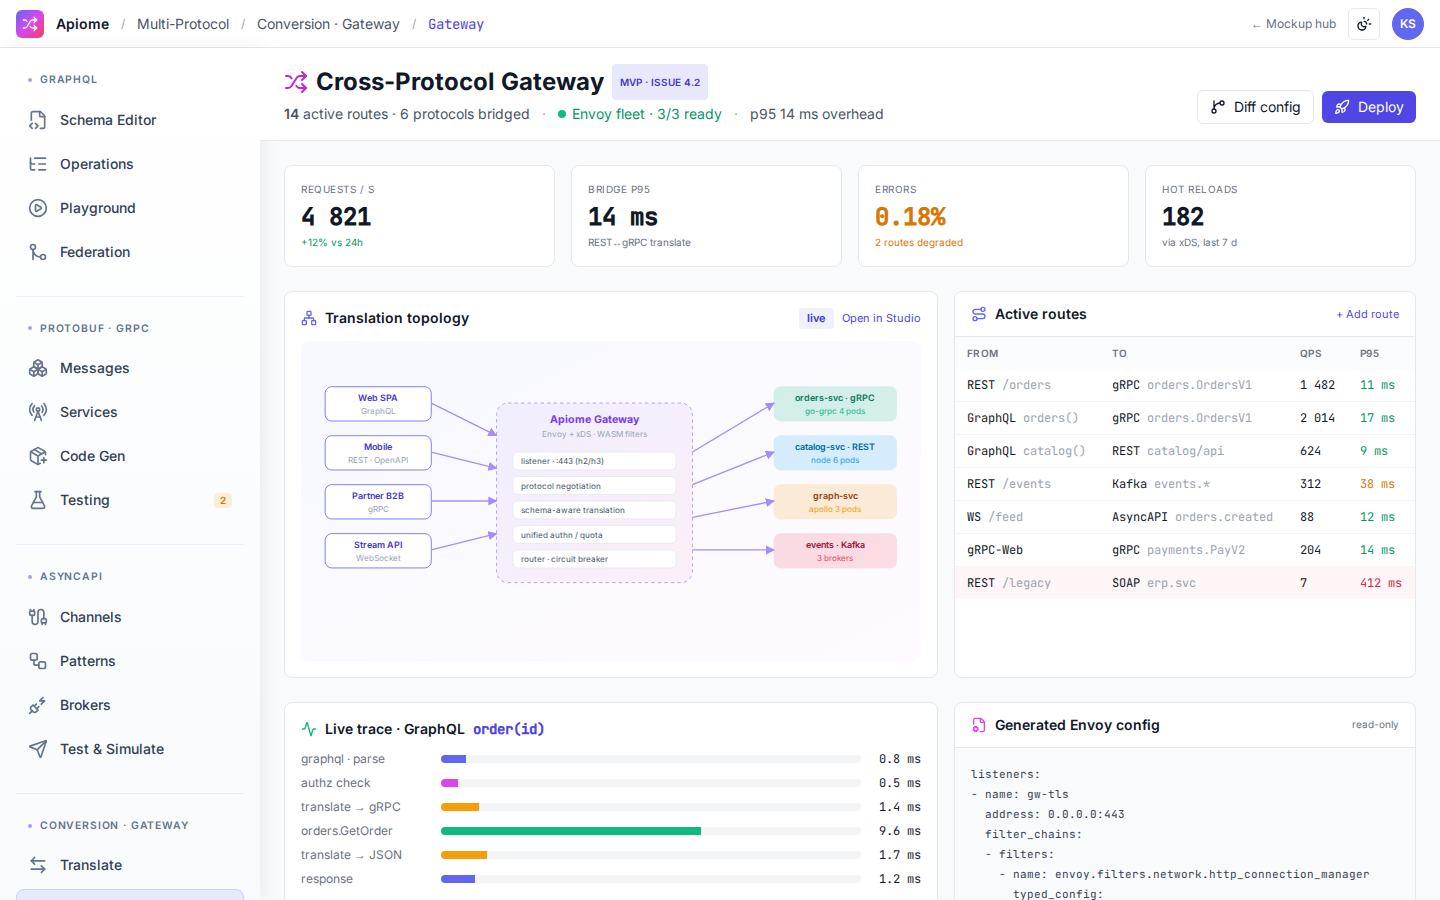Click the Translation topology network icon
Viewport: 1440px width, 900px height.
(x=309, y=318)
